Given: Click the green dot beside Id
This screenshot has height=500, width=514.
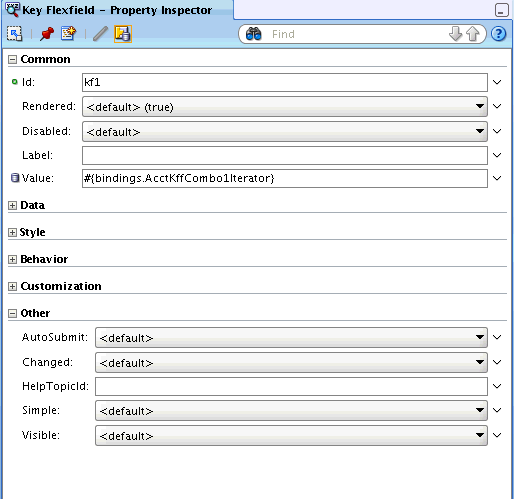Looking at the screenshot, I should (x=14, y=82).
